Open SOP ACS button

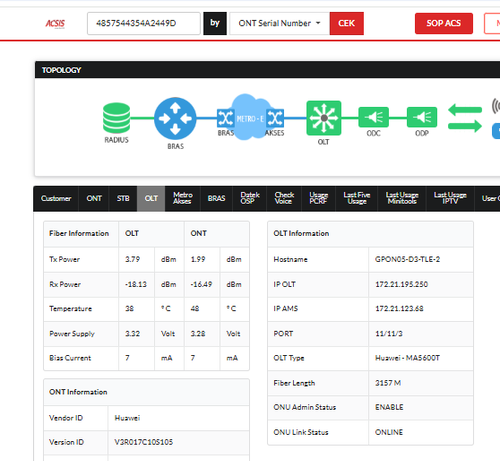point(444,23)
